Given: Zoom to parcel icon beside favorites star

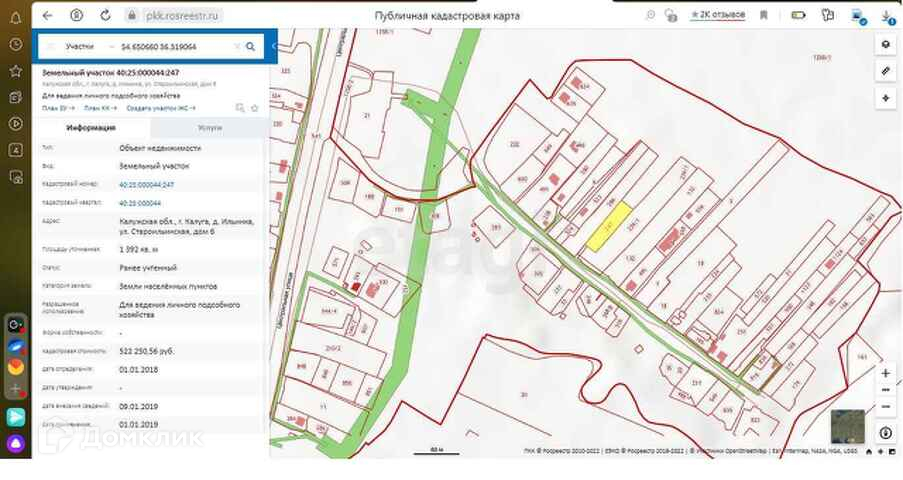Looking at the screenshot, I should [x=240, y=108].
